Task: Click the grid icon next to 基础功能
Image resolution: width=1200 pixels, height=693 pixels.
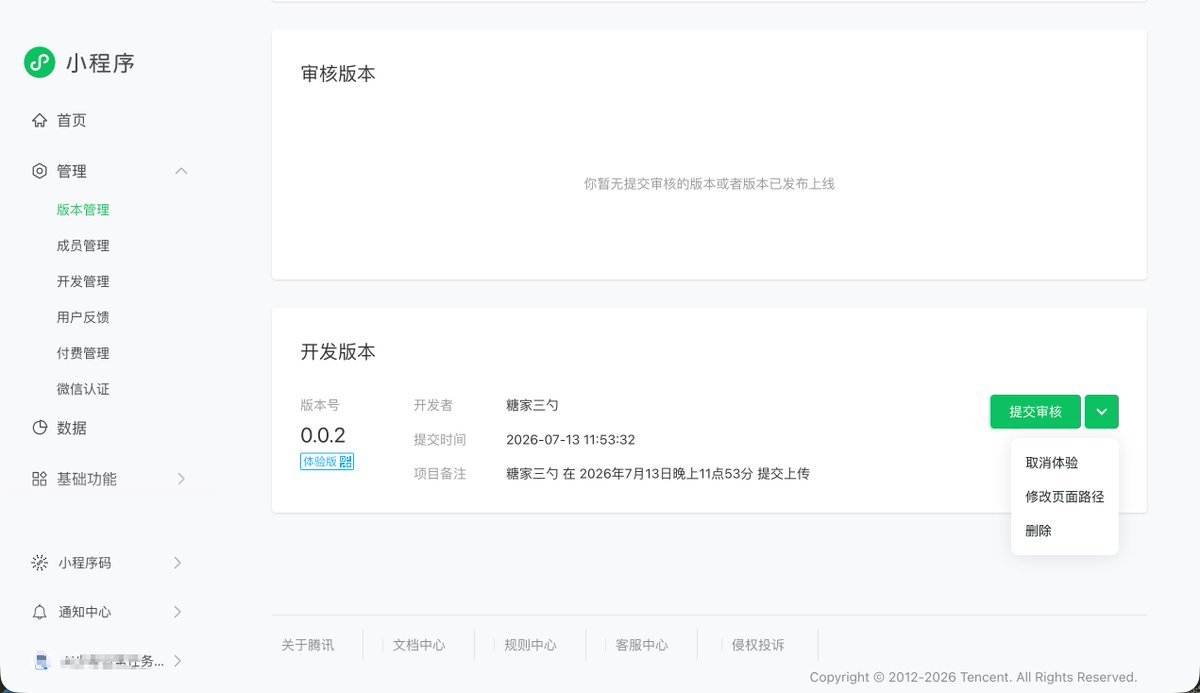Action: [39, 479]
